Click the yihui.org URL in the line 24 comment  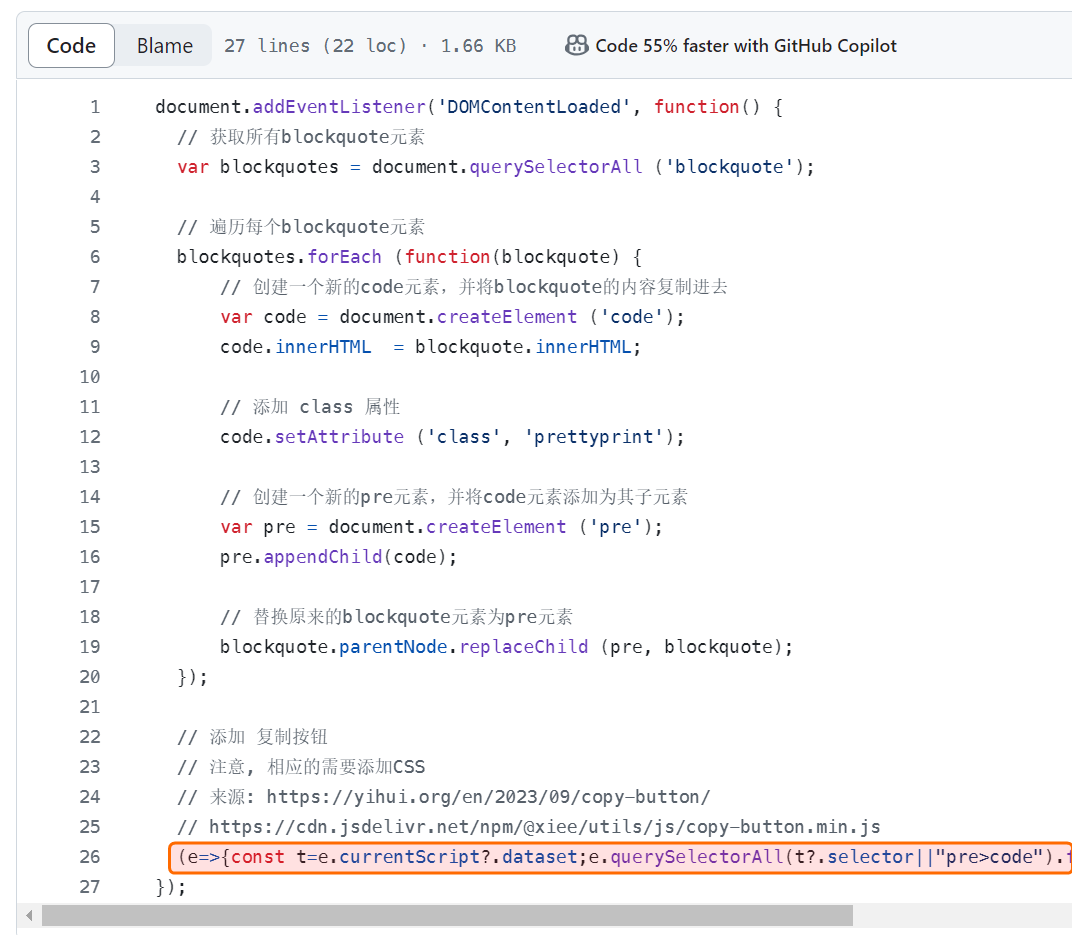pos(488,797)
